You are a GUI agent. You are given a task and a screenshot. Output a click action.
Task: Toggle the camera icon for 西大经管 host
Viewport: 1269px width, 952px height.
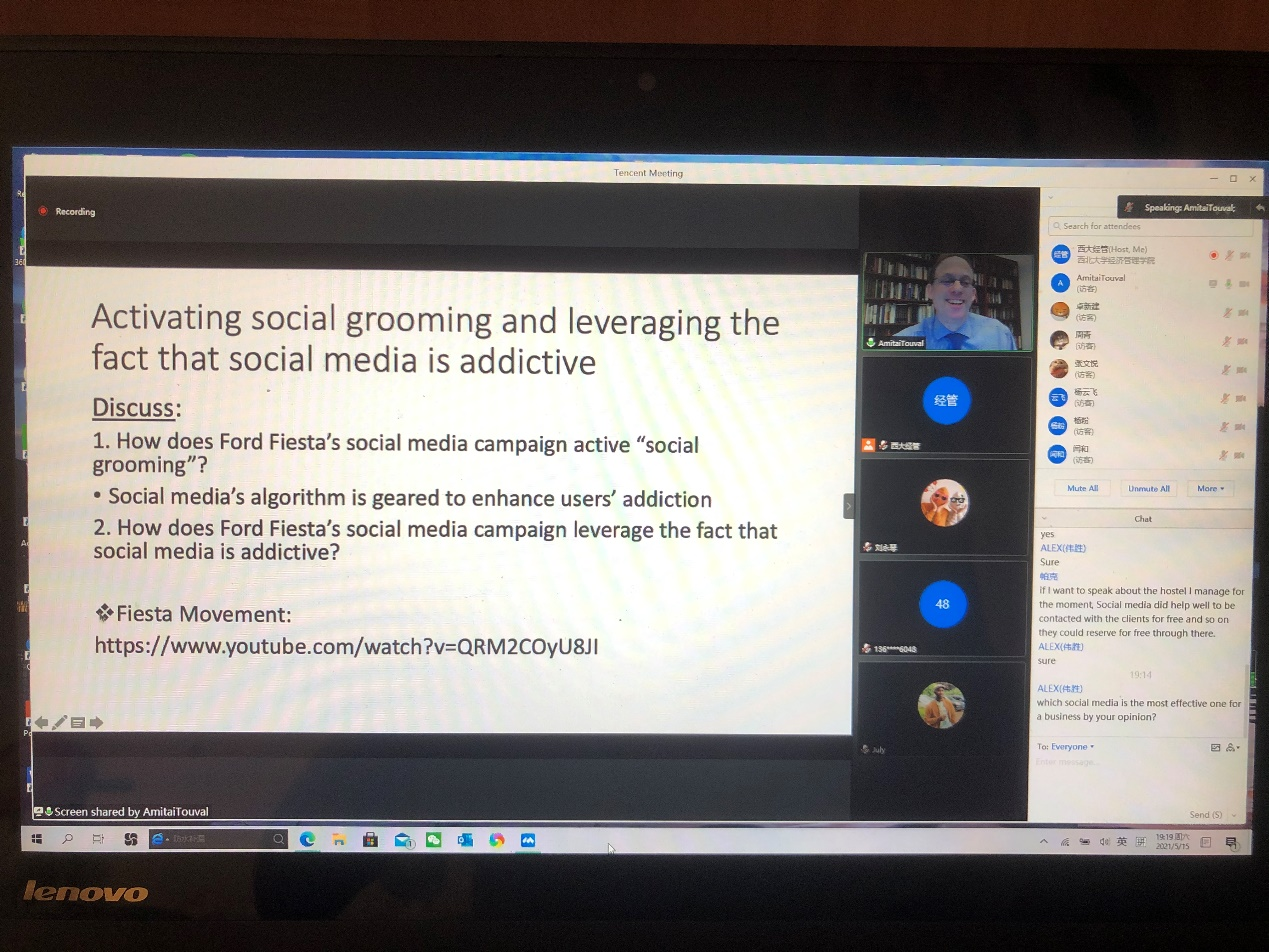click(x=1245, y=255)
